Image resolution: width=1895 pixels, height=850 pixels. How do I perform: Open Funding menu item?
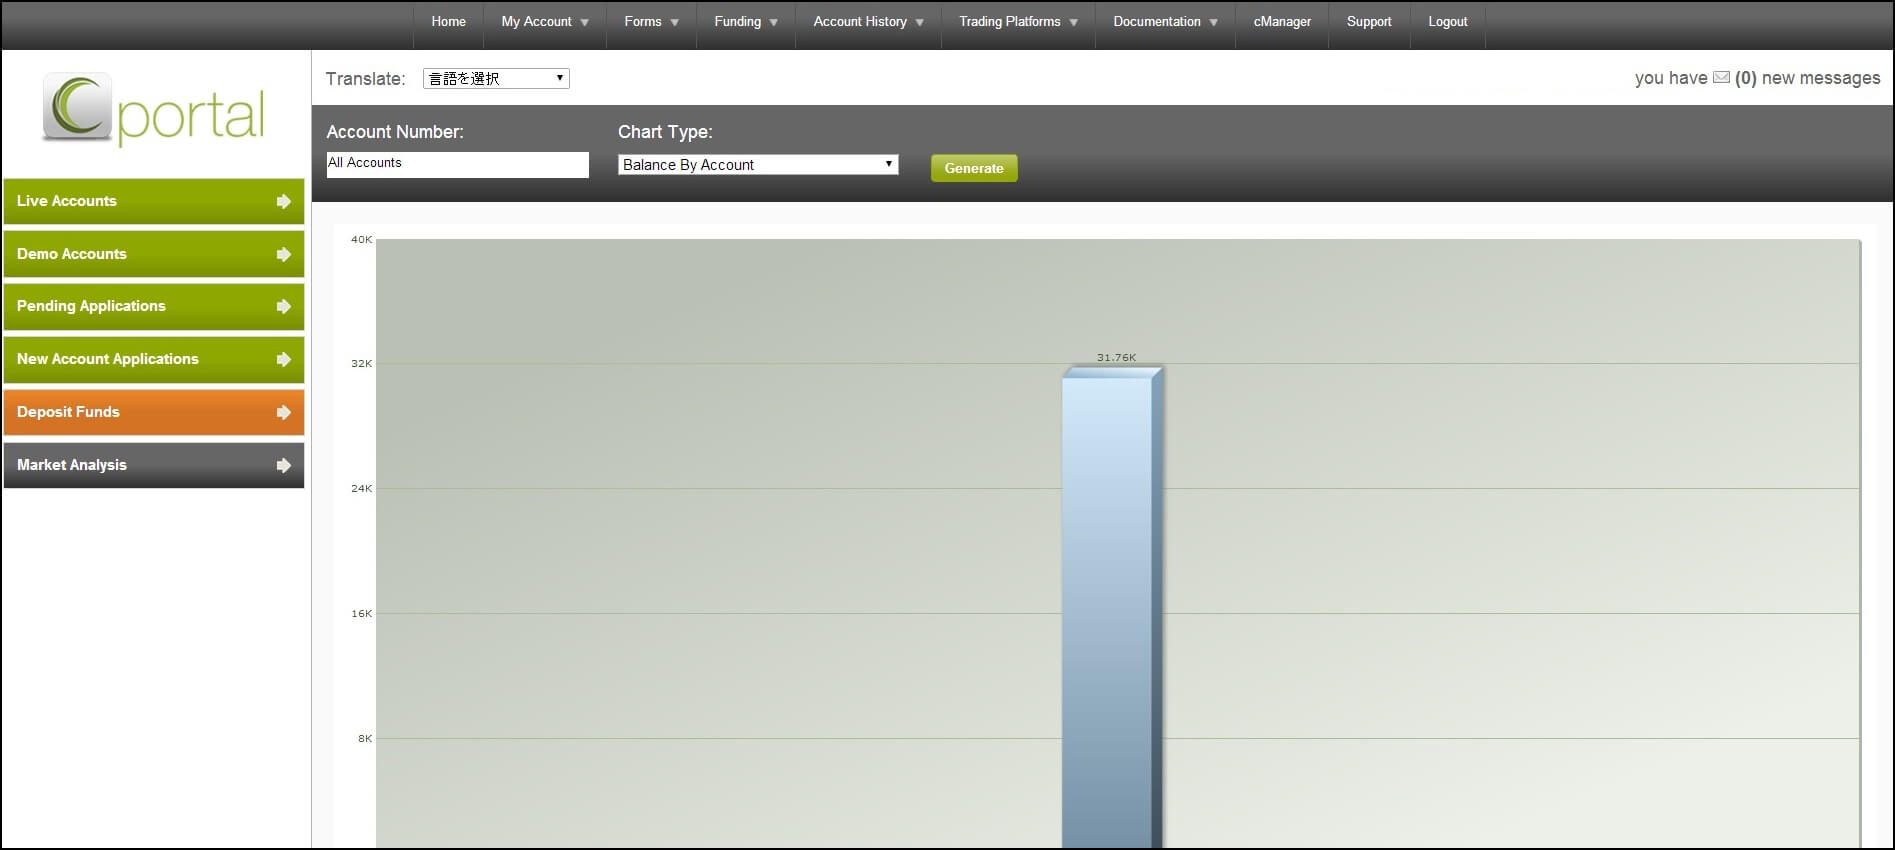tap(738, 21)
